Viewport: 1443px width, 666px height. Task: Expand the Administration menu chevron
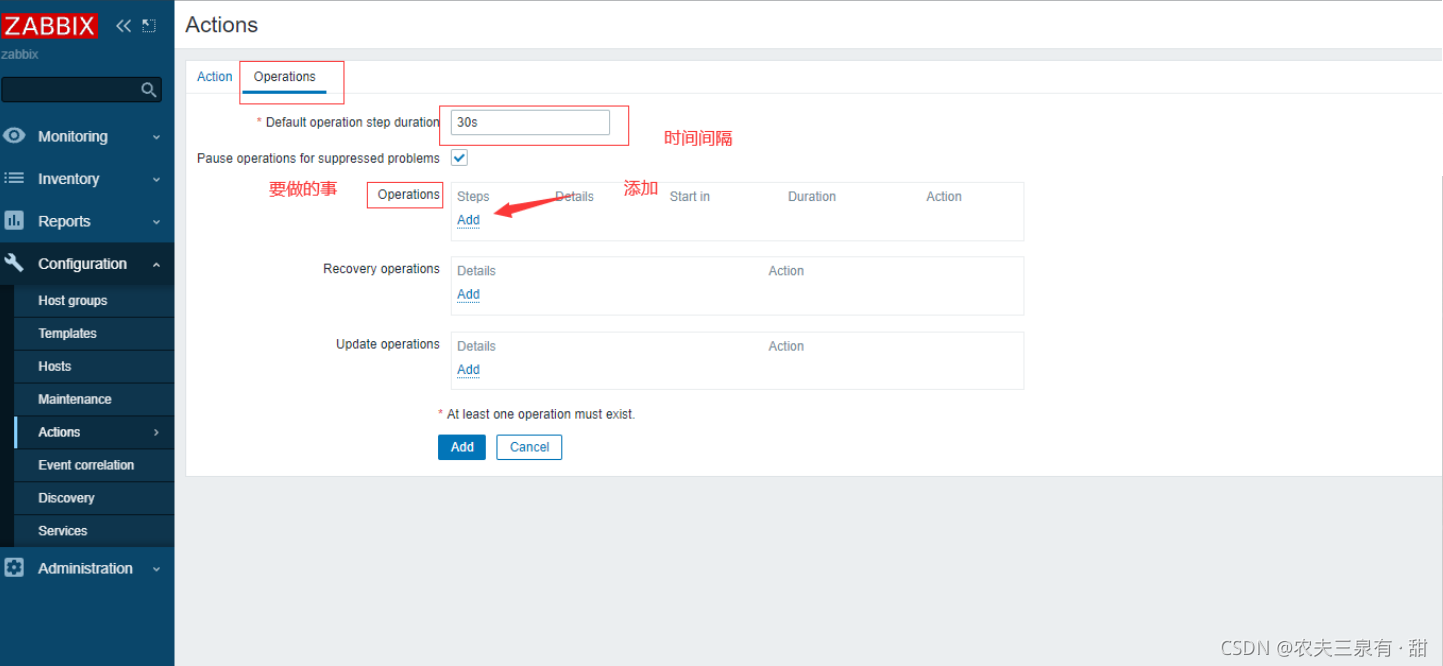[156, 569]
